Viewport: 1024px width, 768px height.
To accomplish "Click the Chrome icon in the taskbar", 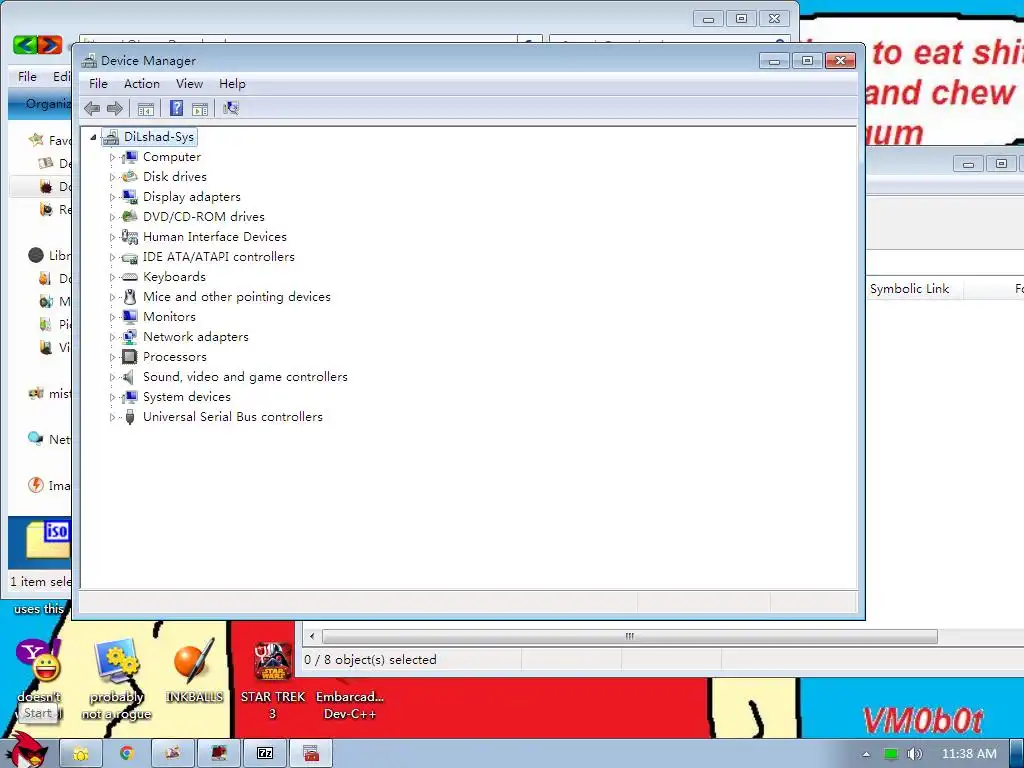I will 126,754.
